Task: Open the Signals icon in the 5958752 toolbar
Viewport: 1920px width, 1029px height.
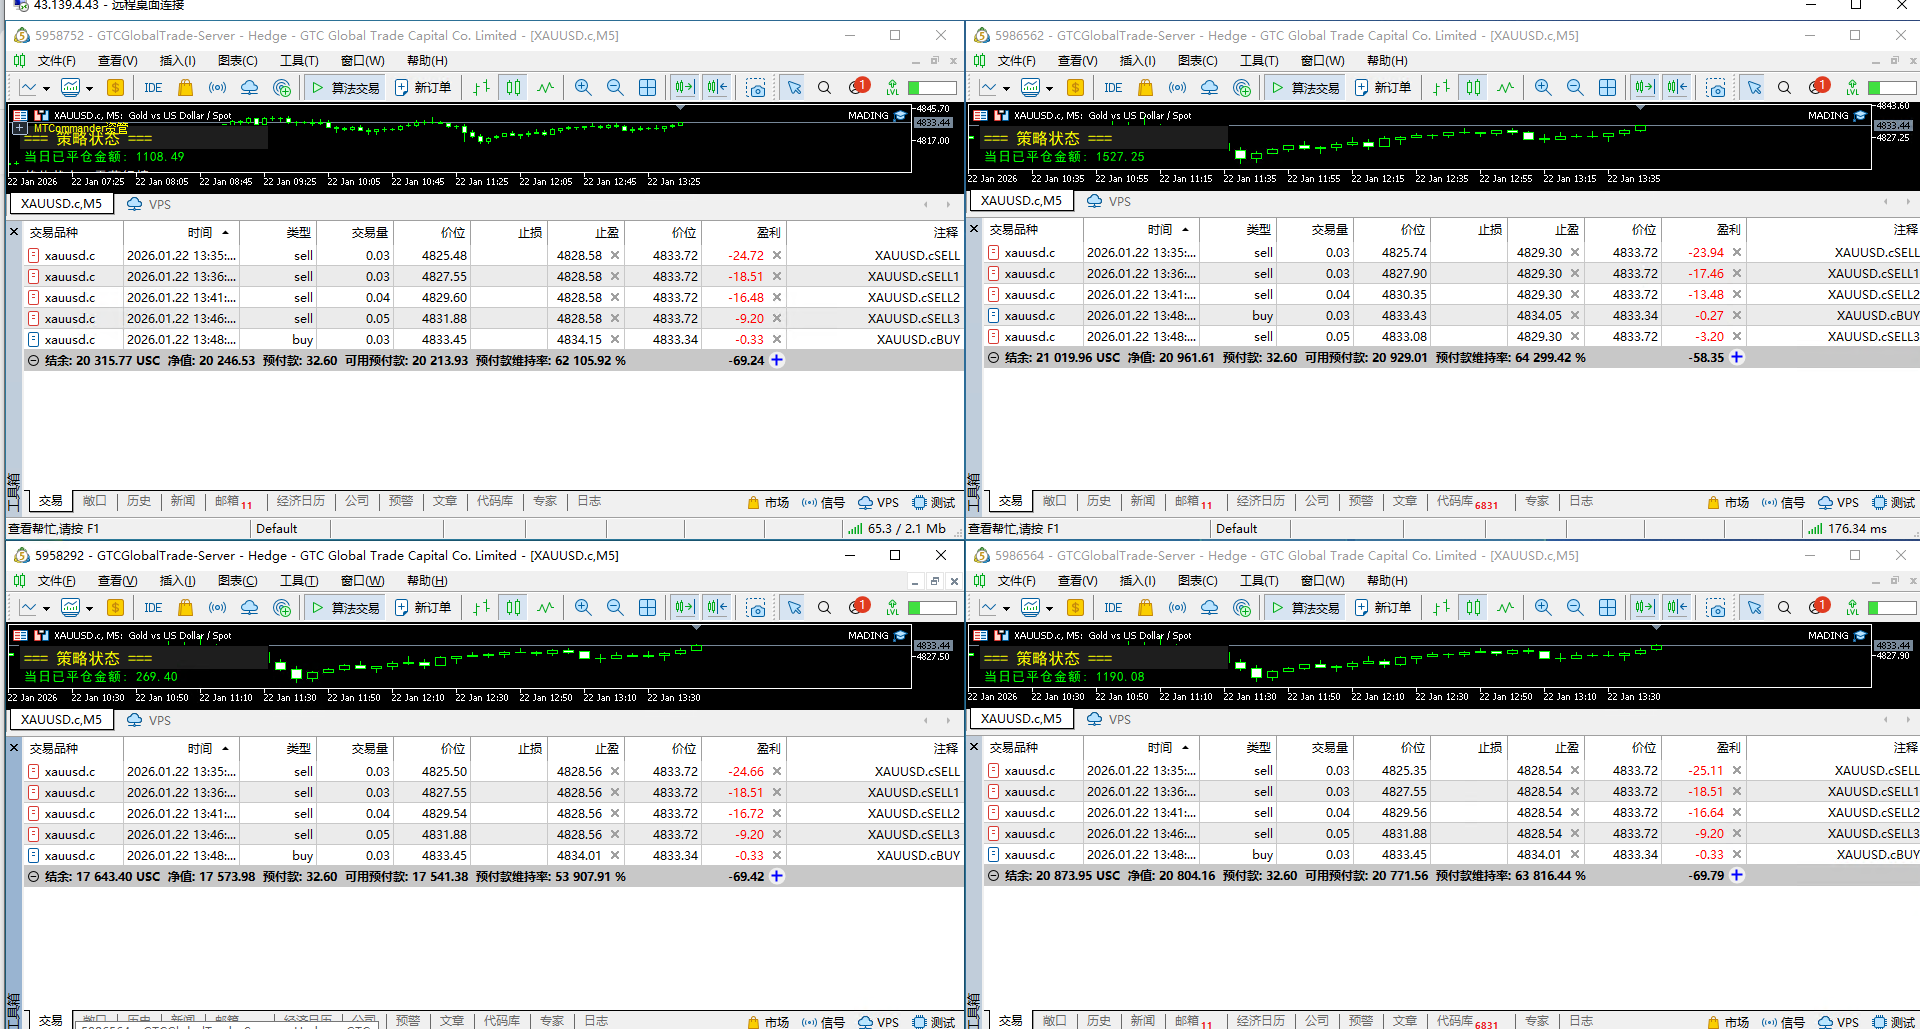Action: tap(217, 88)
